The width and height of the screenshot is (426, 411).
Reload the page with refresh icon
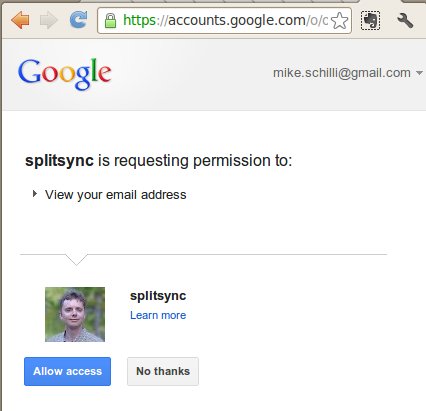[x=79, y=20]
